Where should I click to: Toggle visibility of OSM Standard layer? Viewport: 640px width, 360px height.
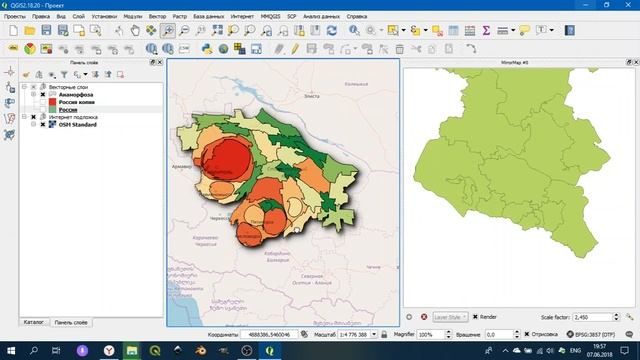tap(42, 124)
